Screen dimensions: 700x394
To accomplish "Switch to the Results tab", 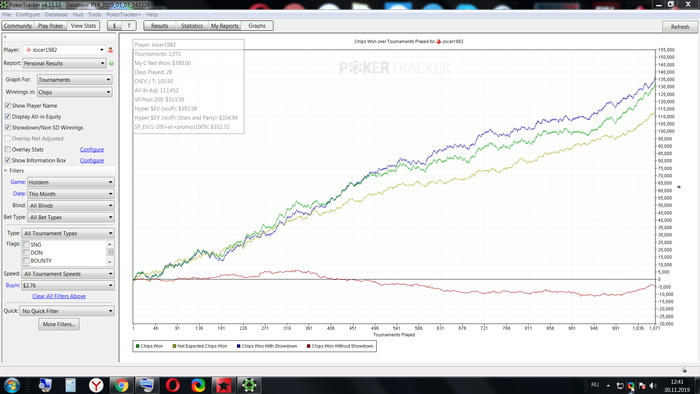I will pos(159,26).
